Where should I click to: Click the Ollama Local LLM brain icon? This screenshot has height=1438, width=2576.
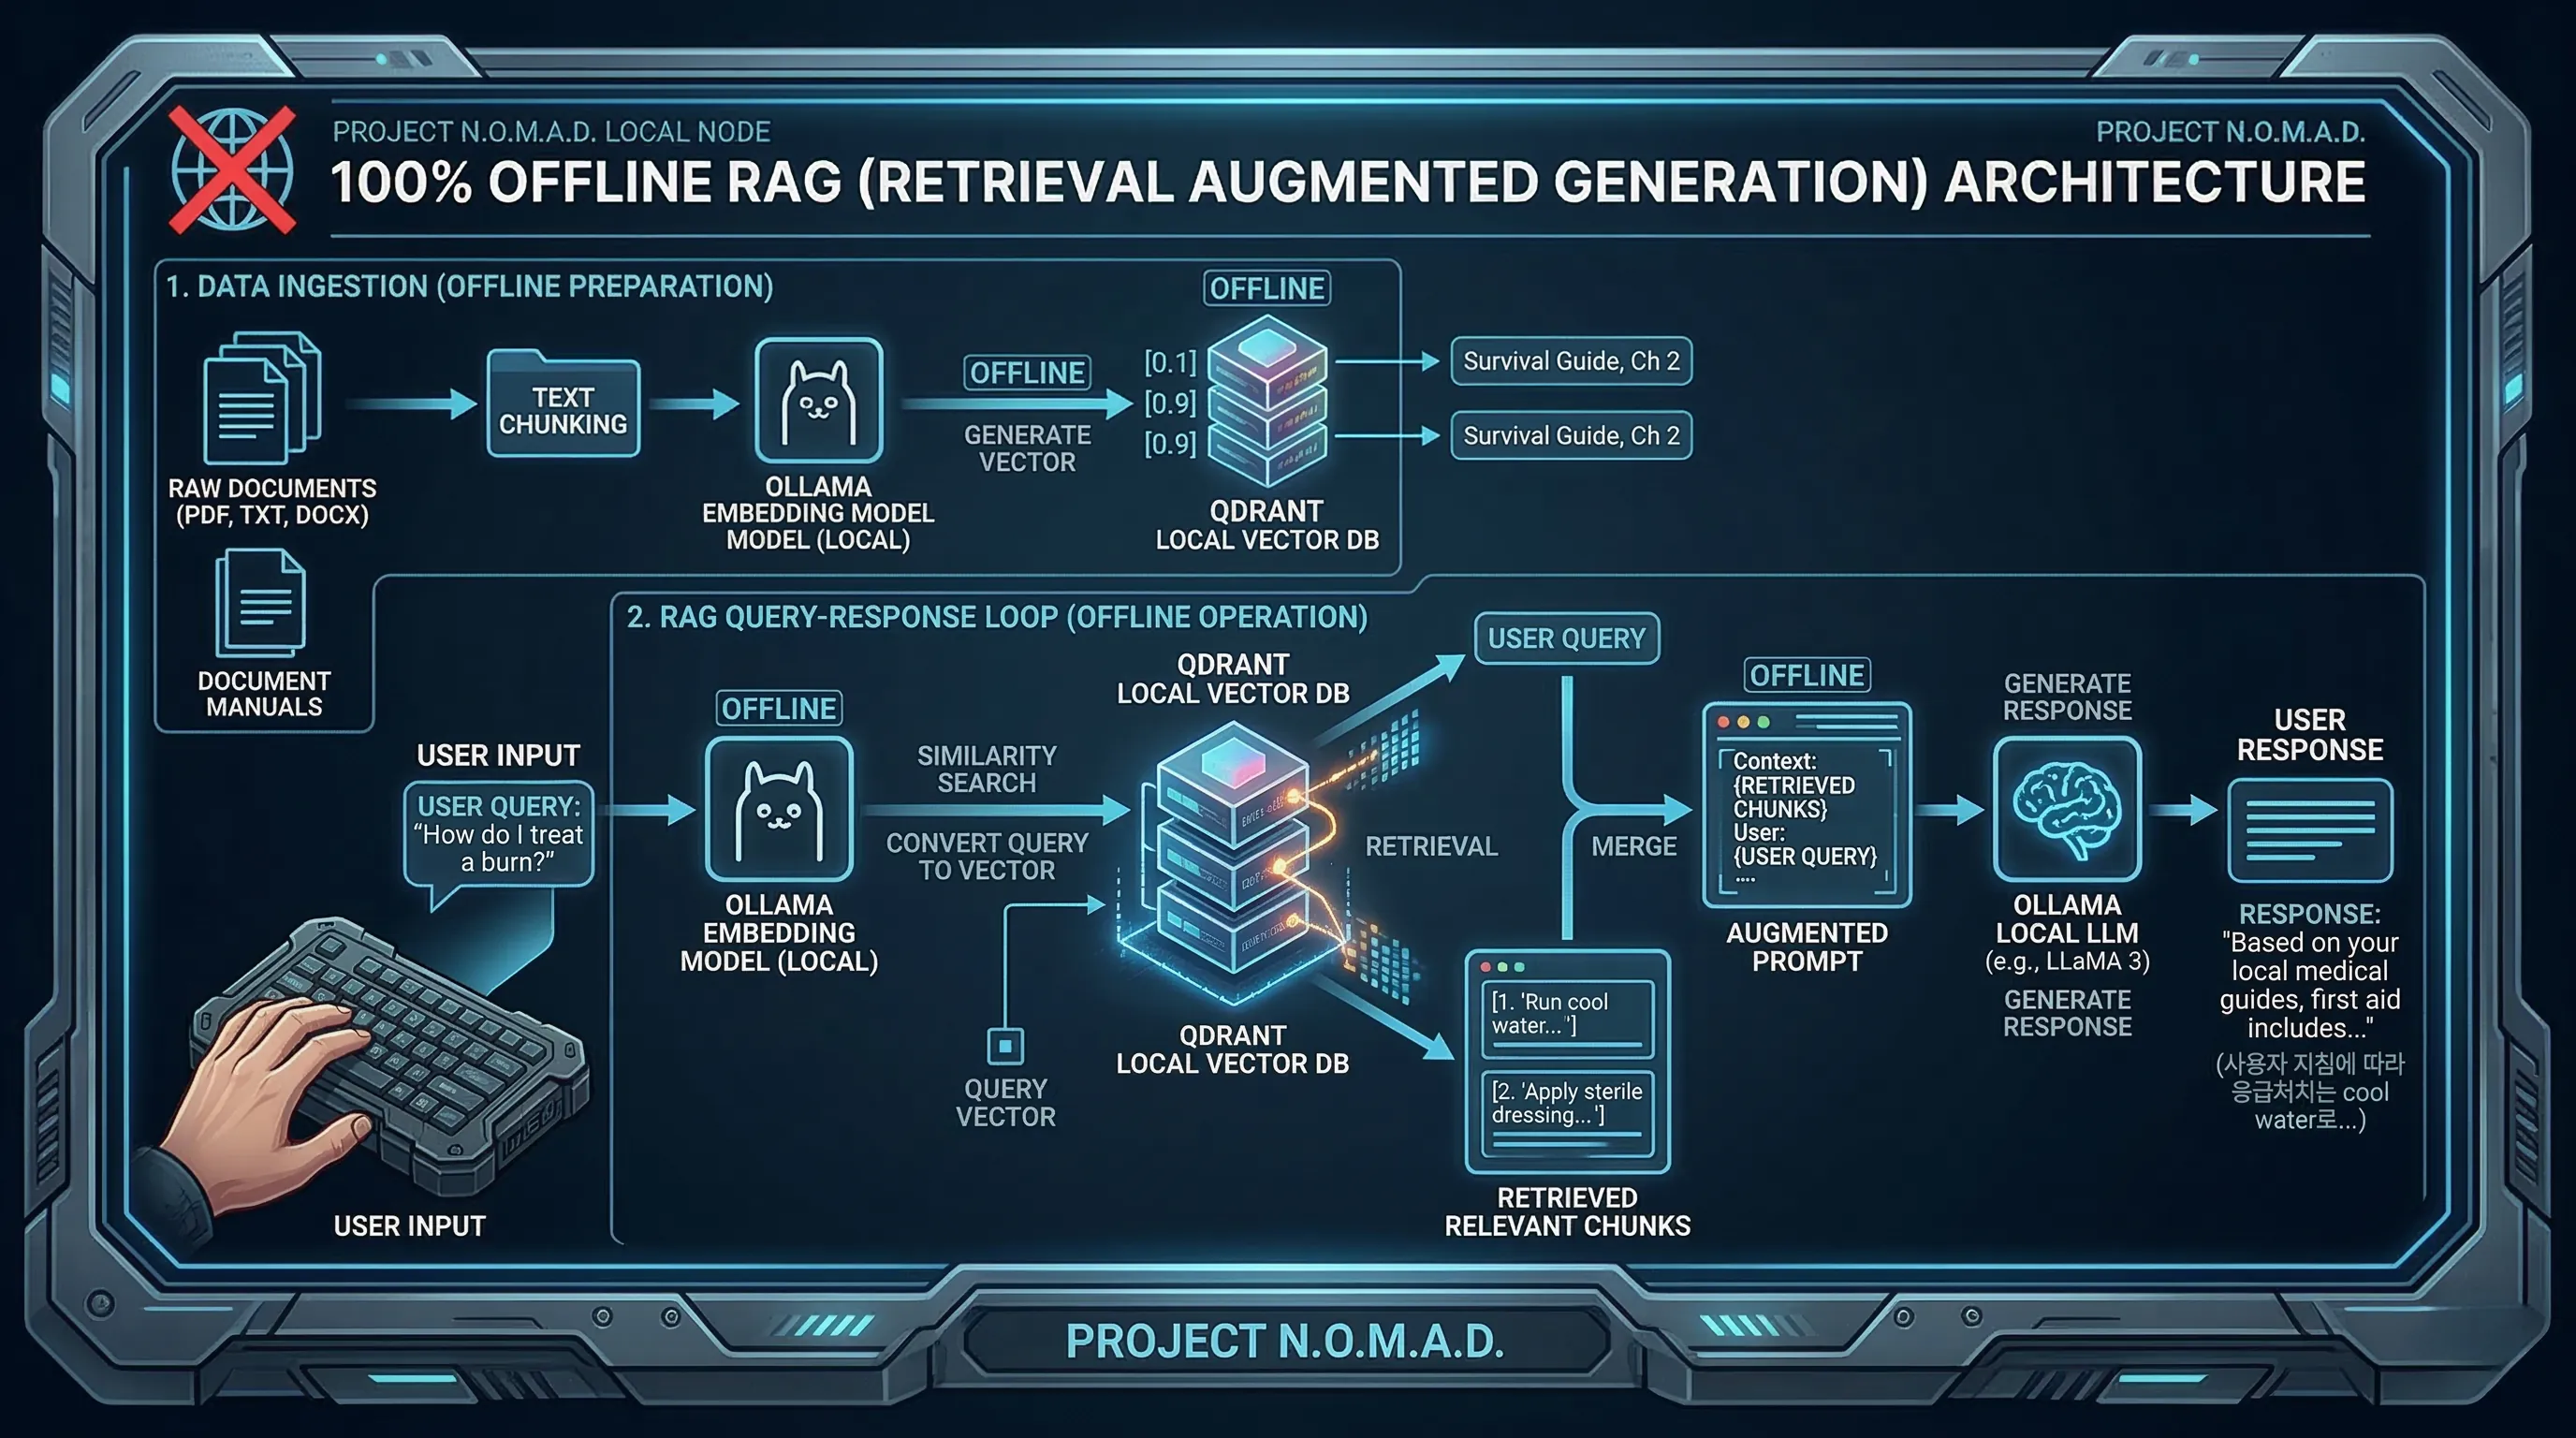tap(2066, 808)
